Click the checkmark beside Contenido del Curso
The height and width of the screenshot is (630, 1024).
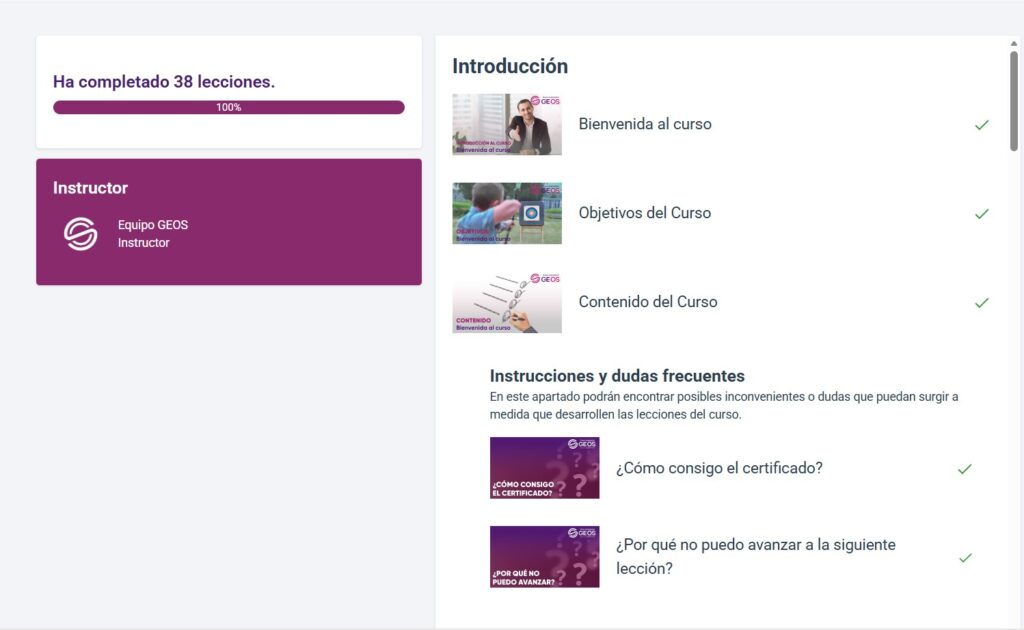click(981, 302)
